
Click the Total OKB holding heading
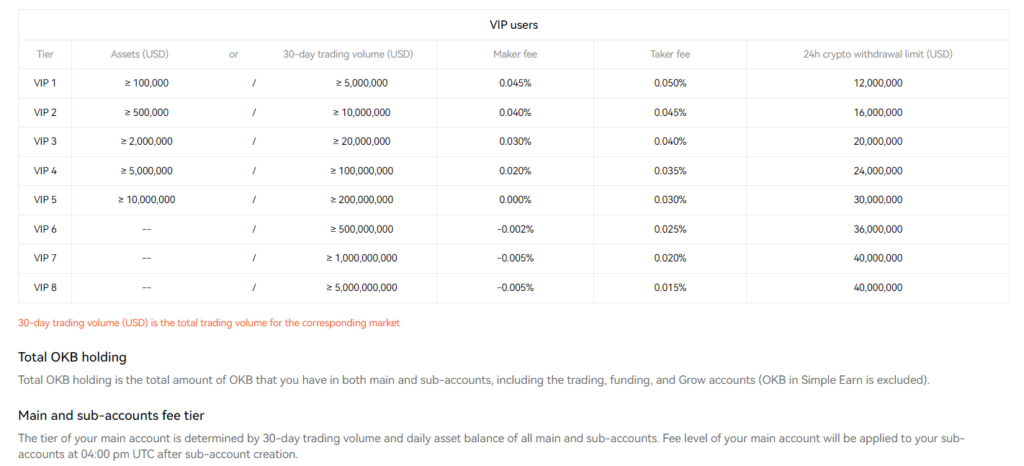tap(72, 357)
